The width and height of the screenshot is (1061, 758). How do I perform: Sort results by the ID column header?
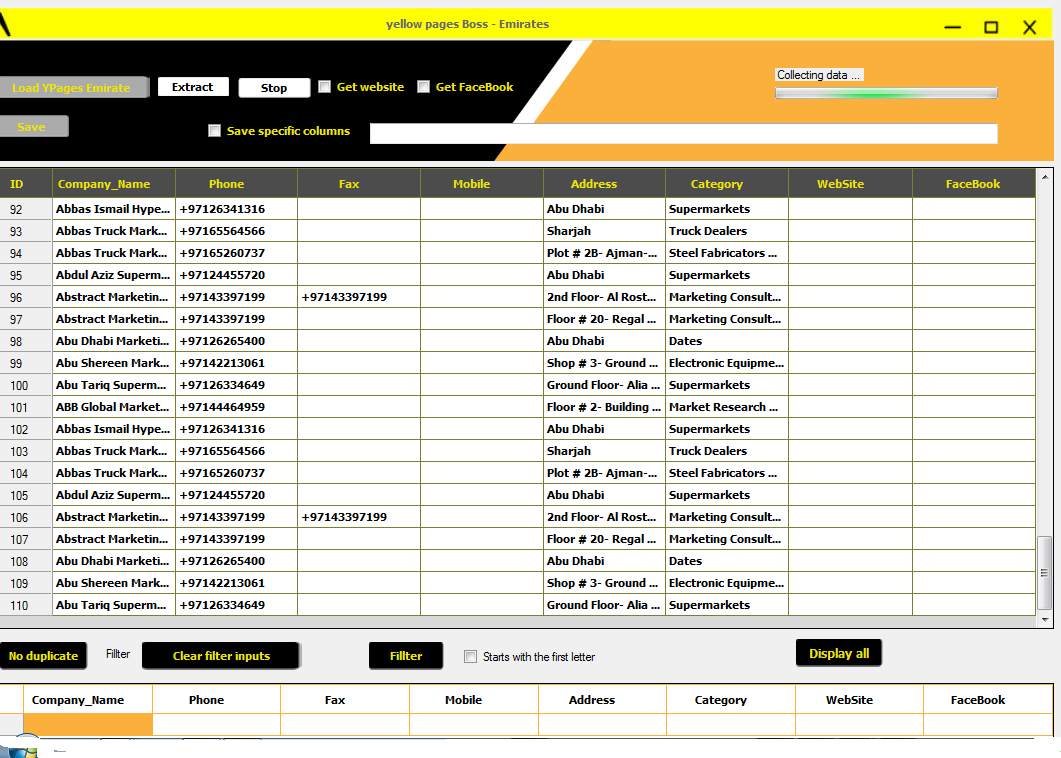coord(26,184)
